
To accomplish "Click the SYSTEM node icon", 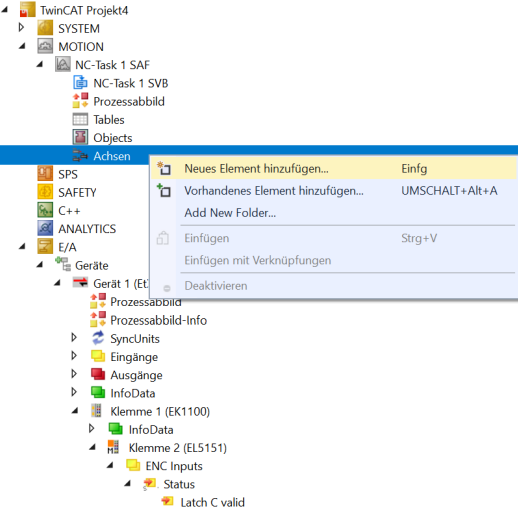I will click(x=45, y=28).
